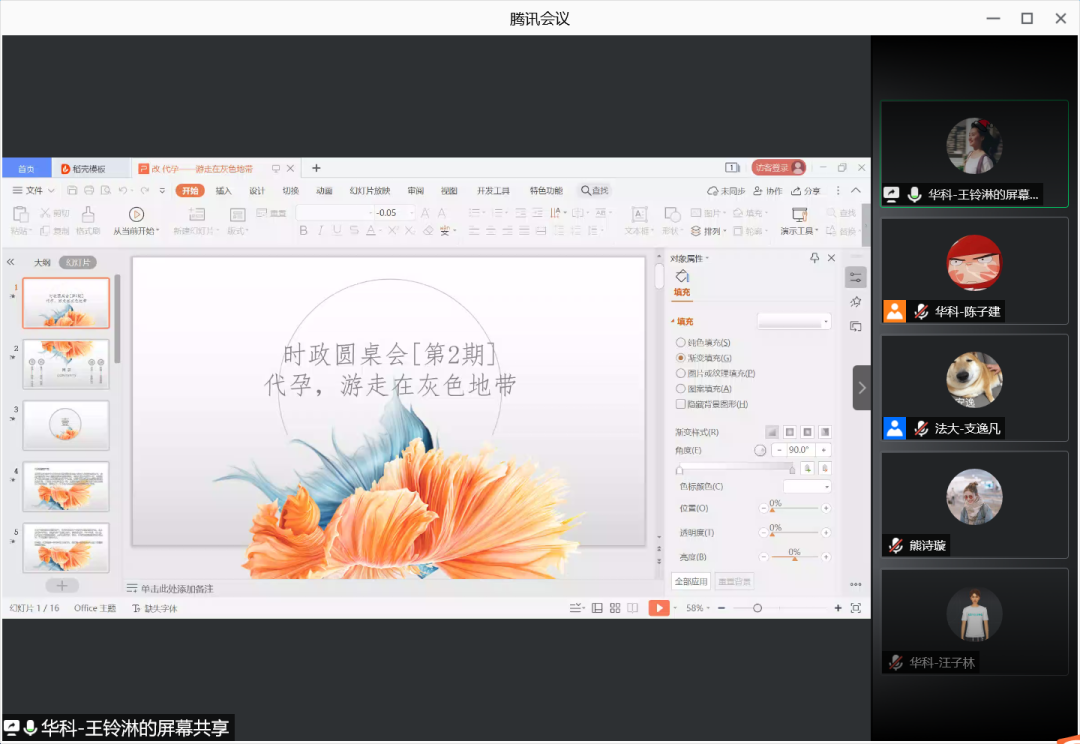Pin the object properties panel

click(x=815, y=258)
